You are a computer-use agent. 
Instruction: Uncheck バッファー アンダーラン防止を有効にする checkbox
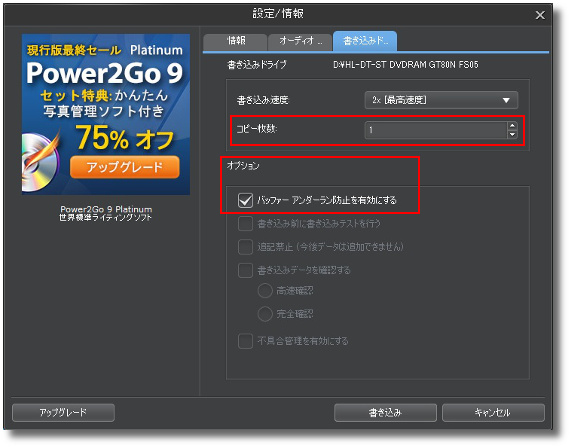tap(245, 200)
